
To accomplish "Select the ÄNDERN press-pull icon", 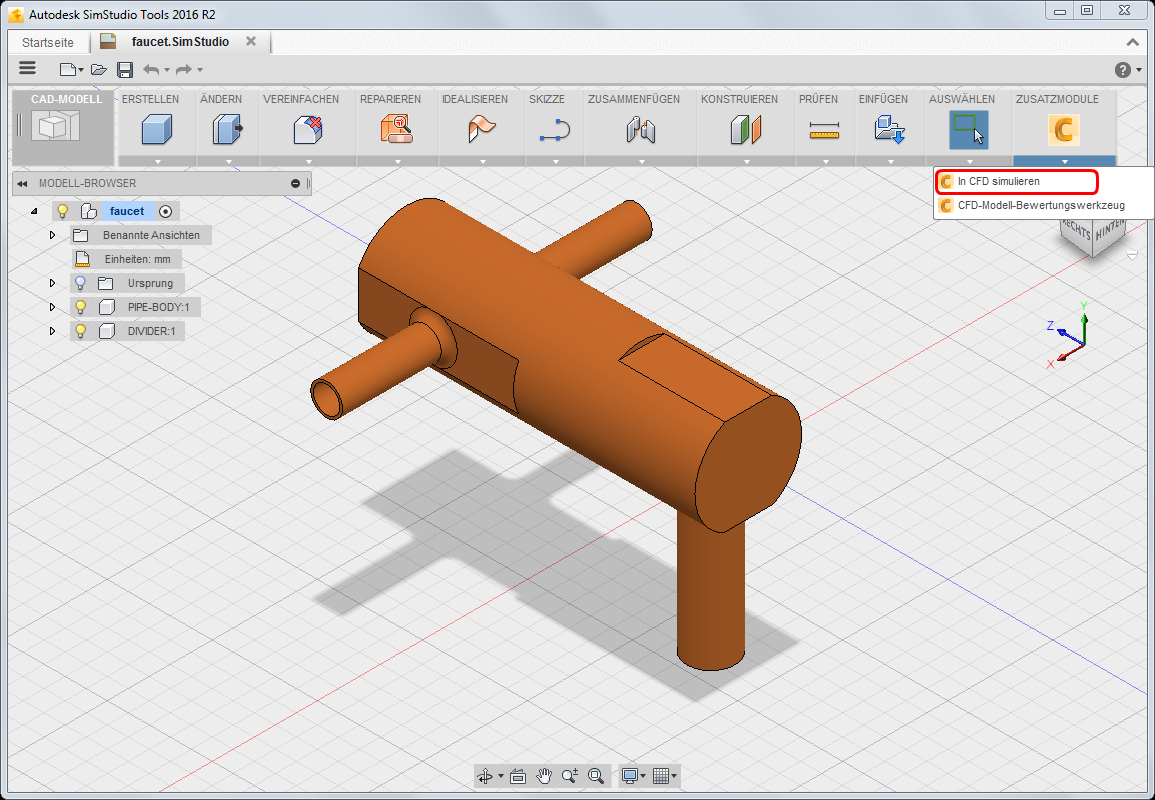I will [x=228, y=129].
